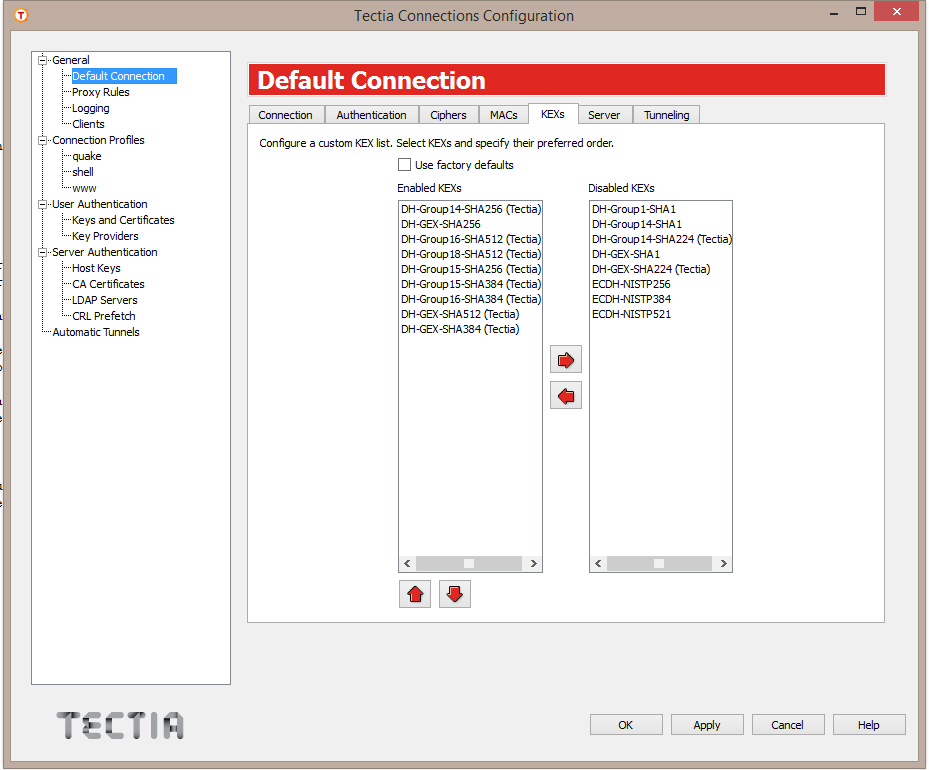The height and width of the screenshot is (770, 929).
Task: Open Proxy Rules in the tree
Action: (101, 92)
